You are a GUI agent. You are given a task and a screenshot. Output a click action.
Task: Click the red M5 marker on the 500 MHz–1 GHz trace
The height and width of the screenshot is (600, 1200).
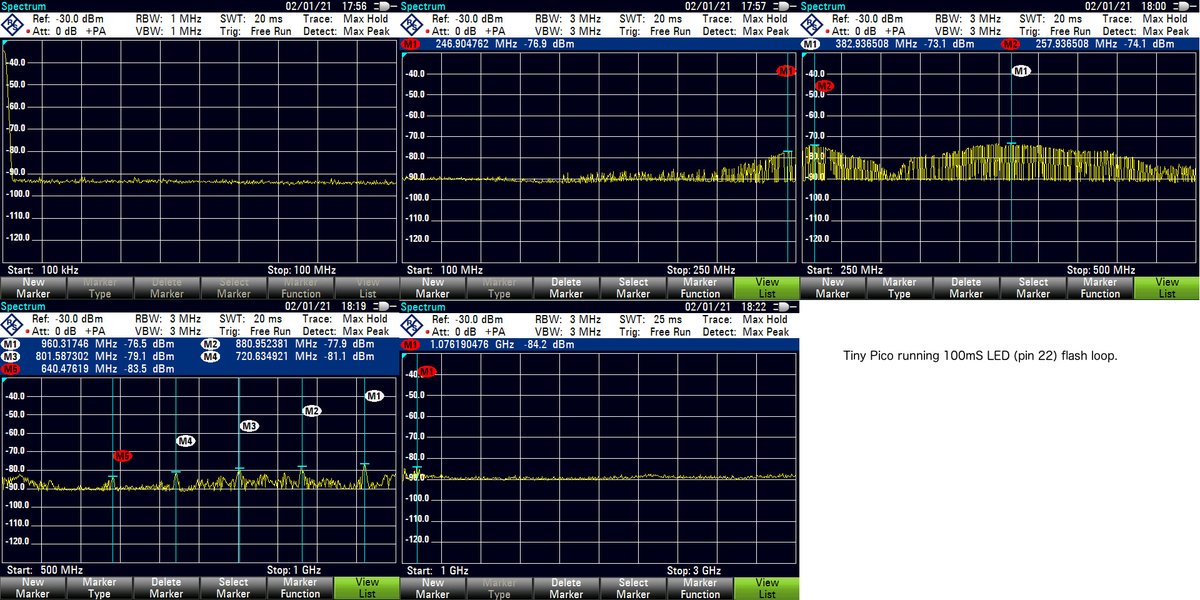(x=123, y=456)
